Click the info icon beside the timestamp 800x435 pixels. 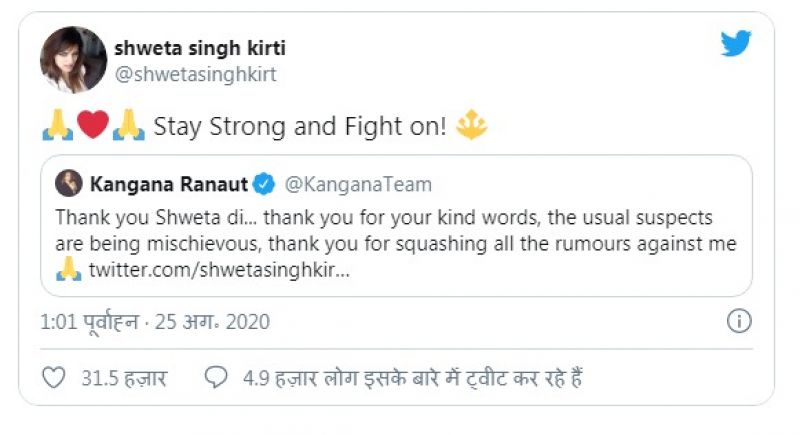pos(738,322)
